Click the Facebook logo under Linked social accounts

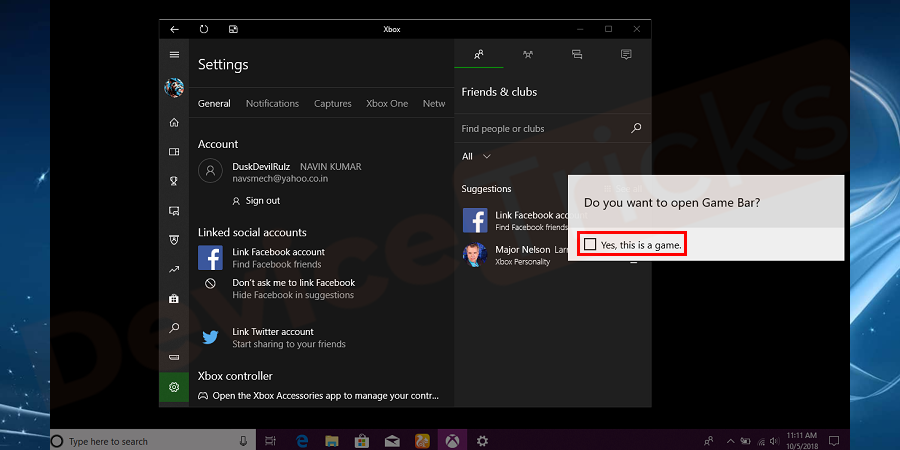210,258
